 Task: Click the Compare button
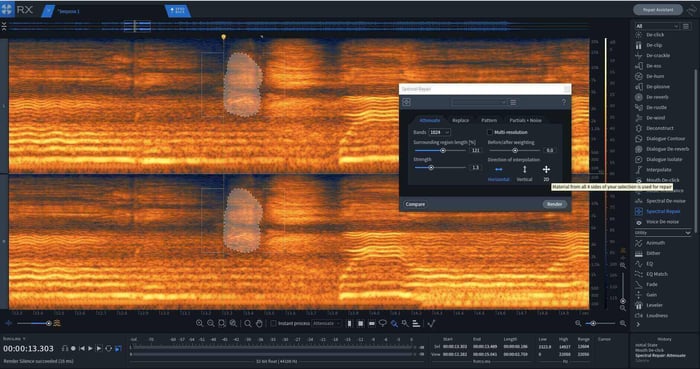[x=415, y=204]
